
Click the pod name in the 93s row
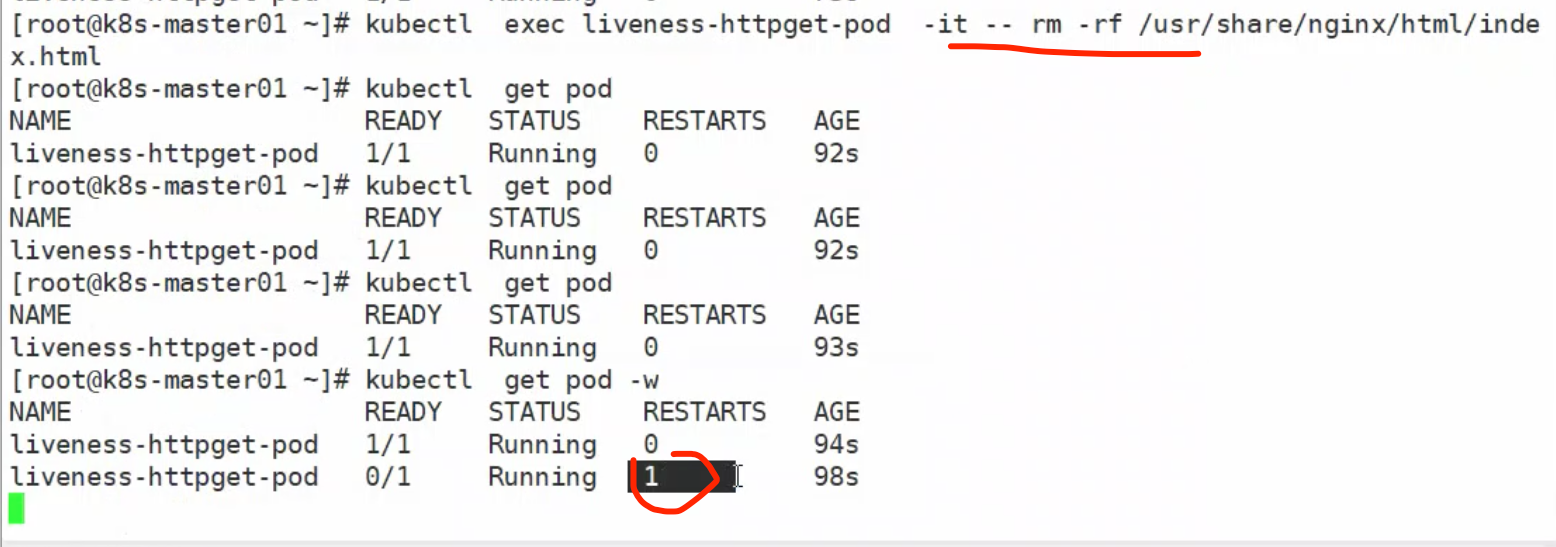[164, 347]
